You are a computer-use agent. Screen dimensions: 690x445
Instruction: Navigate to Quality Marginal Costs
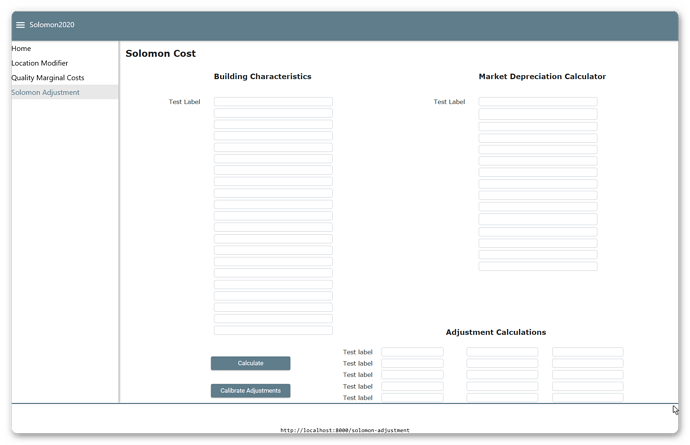(x=48, y=77)
